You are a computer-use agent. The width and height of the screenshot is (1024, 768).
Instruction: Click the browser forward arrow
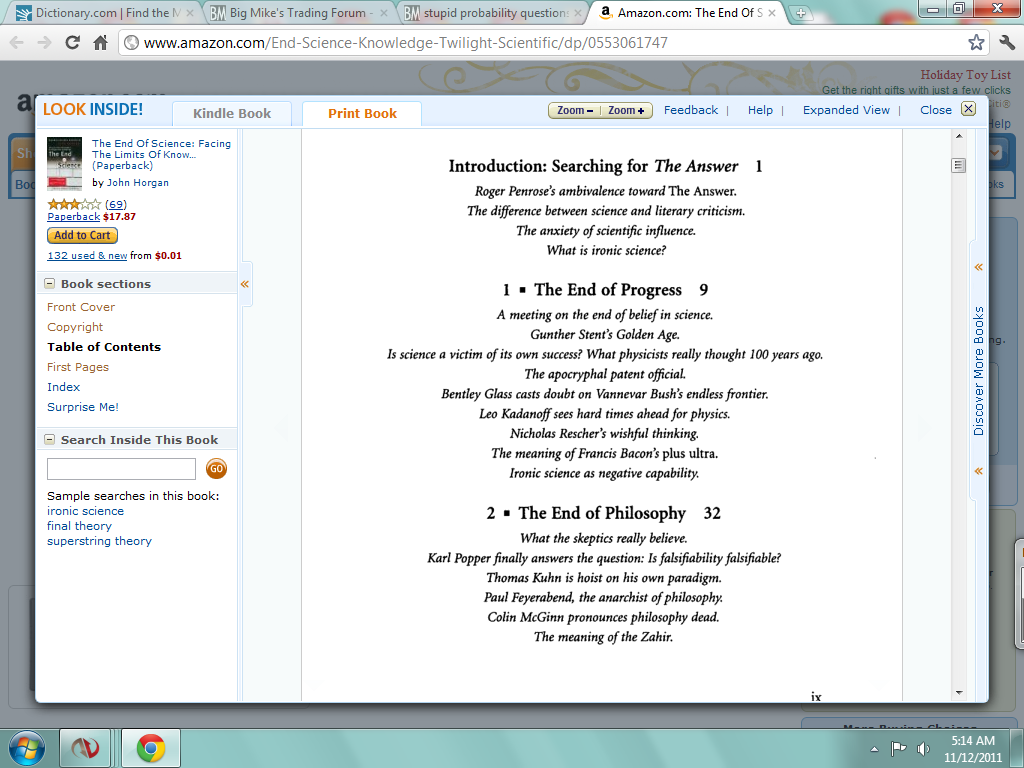click(44, 43)
